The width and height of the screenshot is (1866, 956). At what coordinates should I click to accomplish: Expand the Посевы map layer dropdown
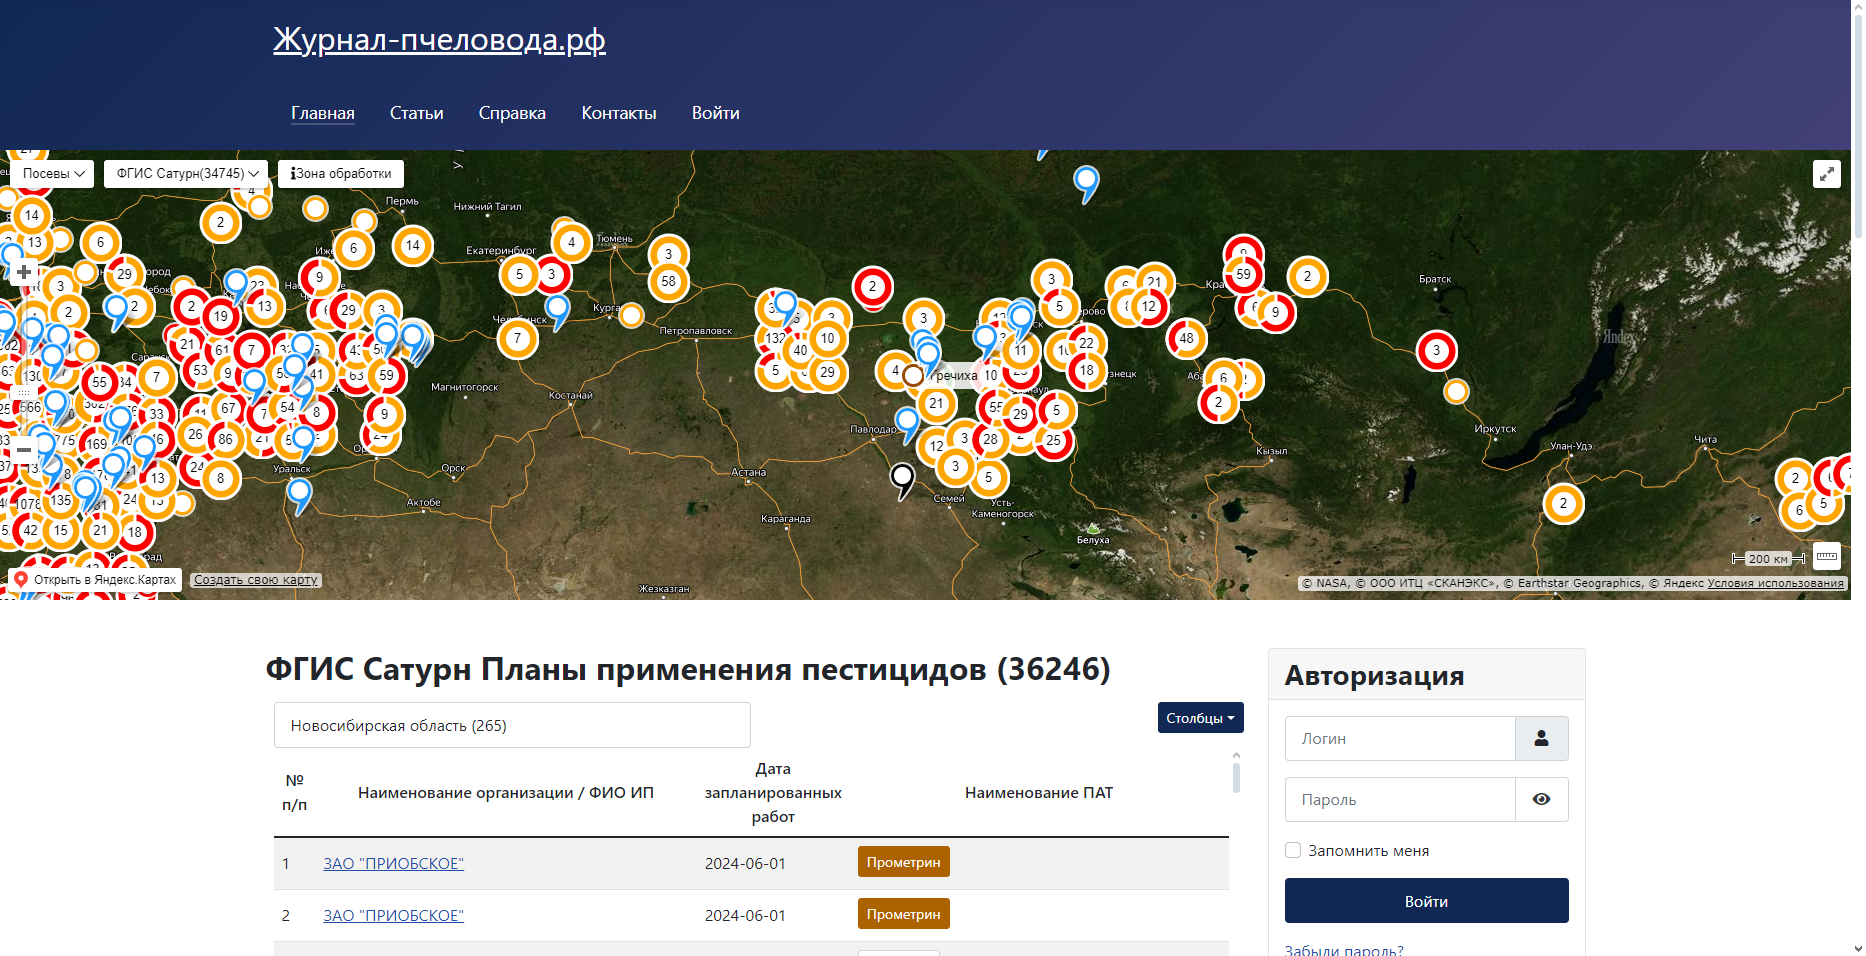click(54, 173)
